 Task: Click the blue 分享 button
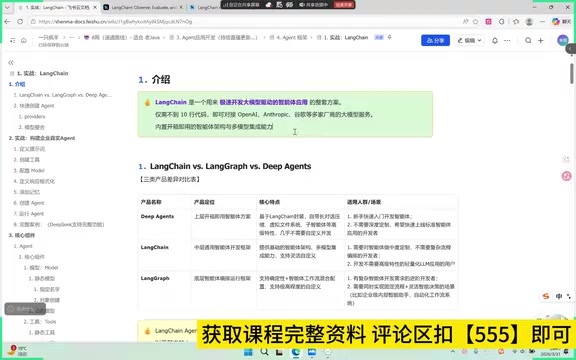click(x=435, y=40)
